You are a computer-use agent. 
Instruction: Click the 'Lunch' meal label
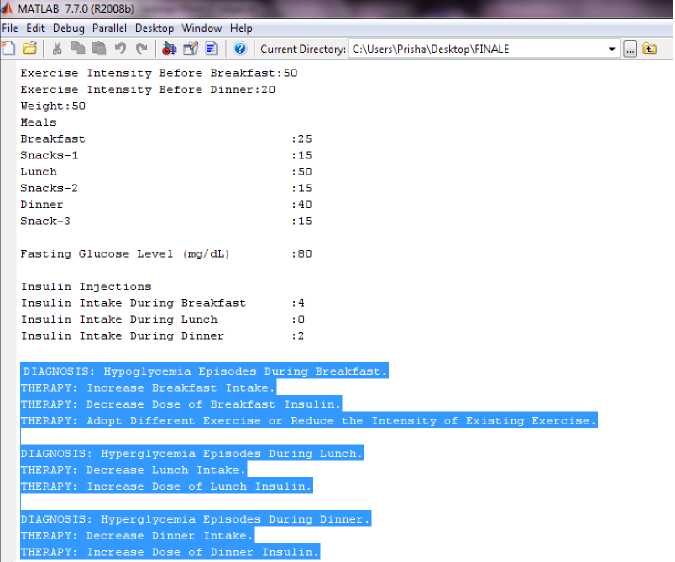pyautogui.click(x=38, y=172)
